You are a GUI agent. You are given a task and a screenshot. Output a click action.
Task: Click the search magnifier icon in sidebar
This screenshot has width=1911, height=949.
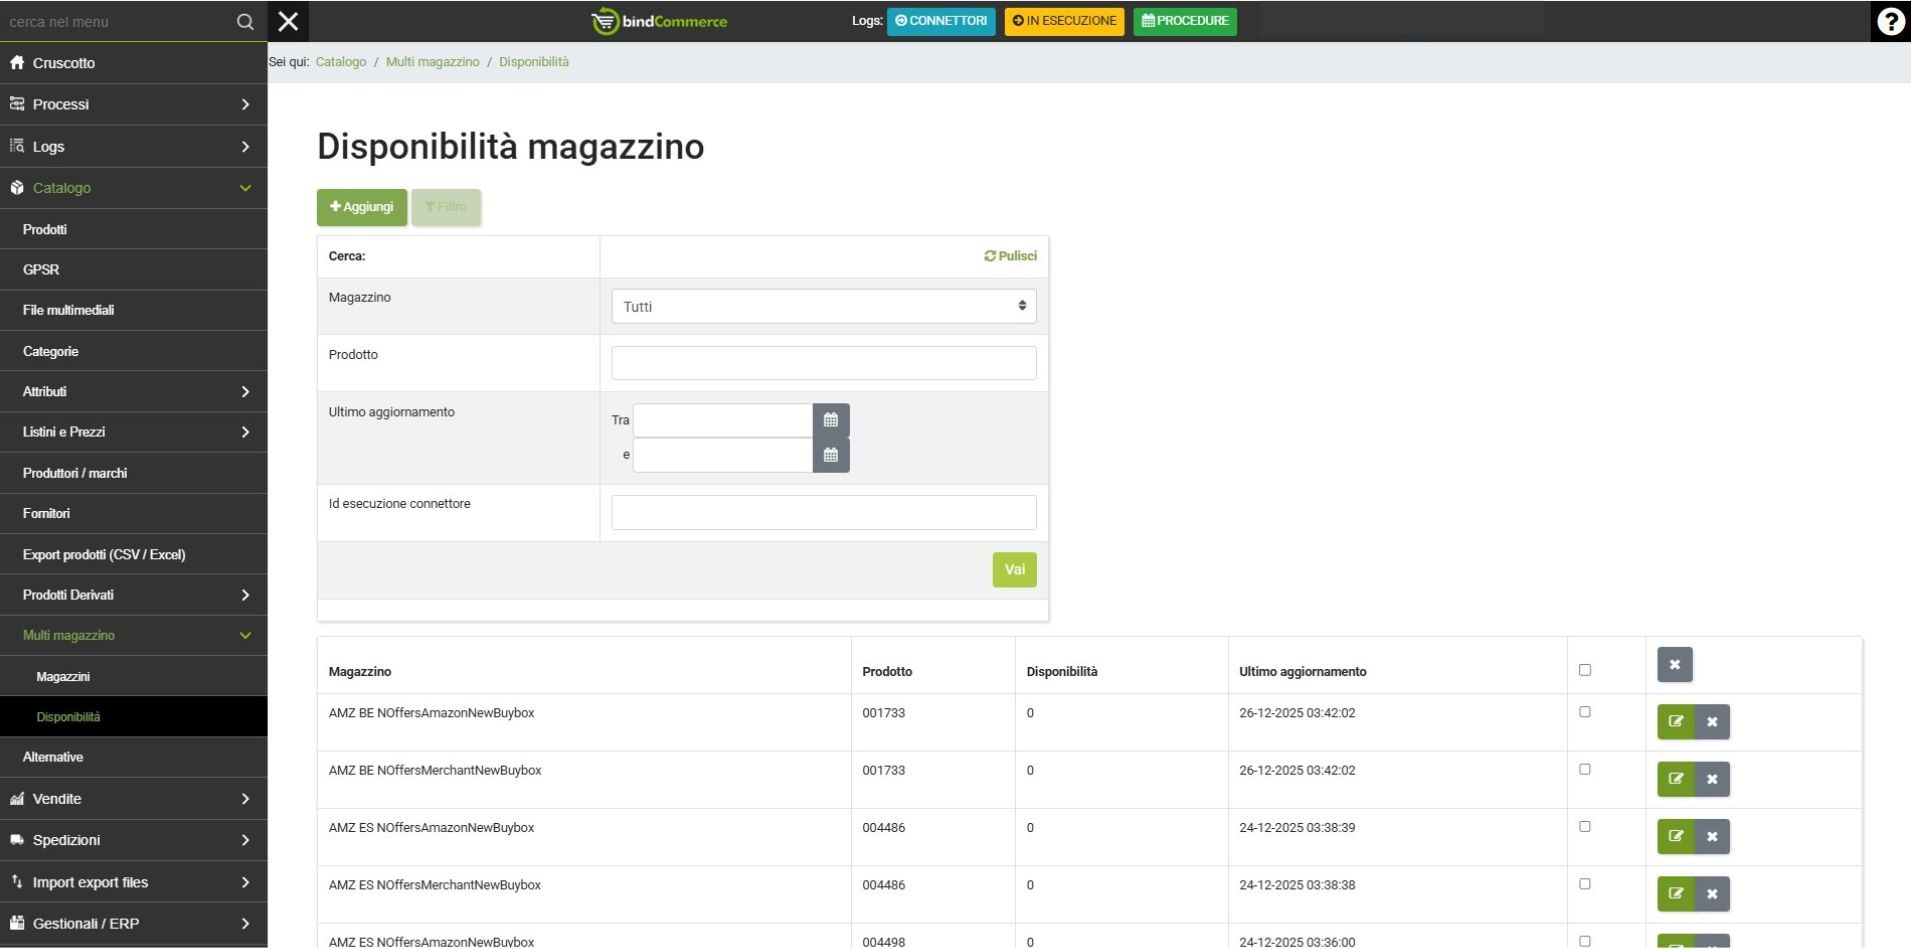(x=245, y=21)
